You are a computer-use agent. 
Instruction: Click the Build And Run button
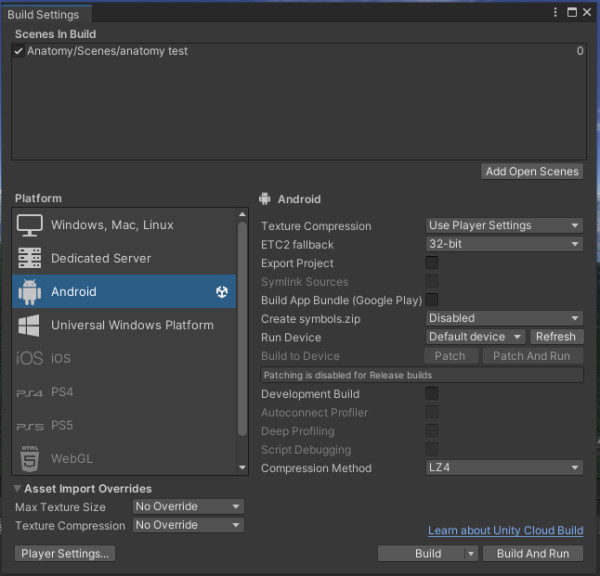533,554
